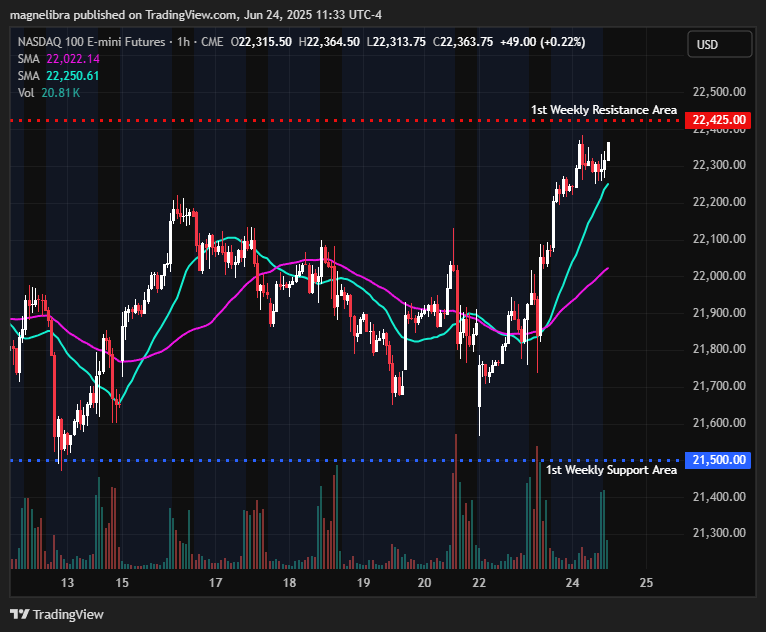Click date 17 on the time axis
Screen dimensions: 766x632
pos(215,583)
